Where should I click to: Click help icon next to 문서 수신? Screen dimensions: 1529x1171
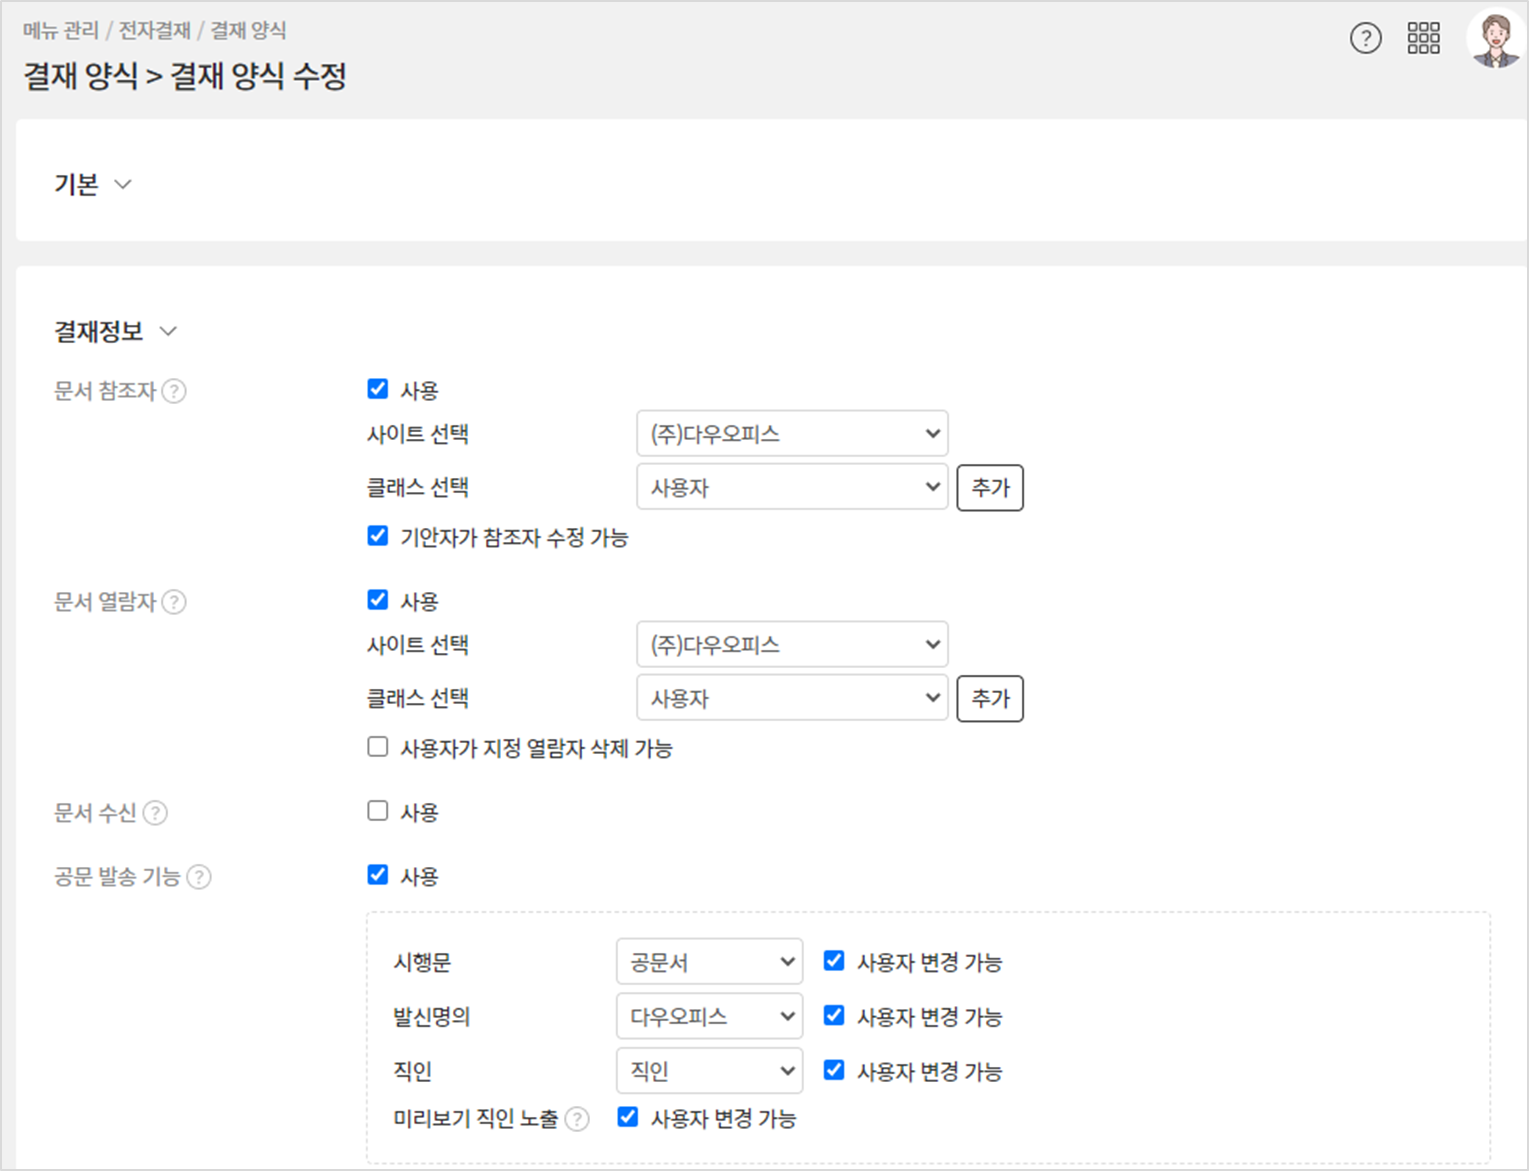(x=155, y=813)
